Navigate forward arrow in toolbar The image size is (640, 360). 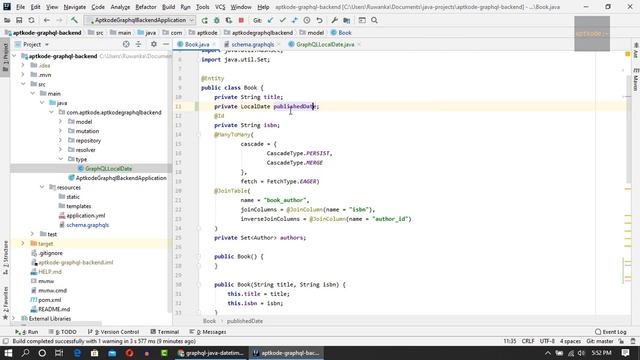[x=60, y=20]
